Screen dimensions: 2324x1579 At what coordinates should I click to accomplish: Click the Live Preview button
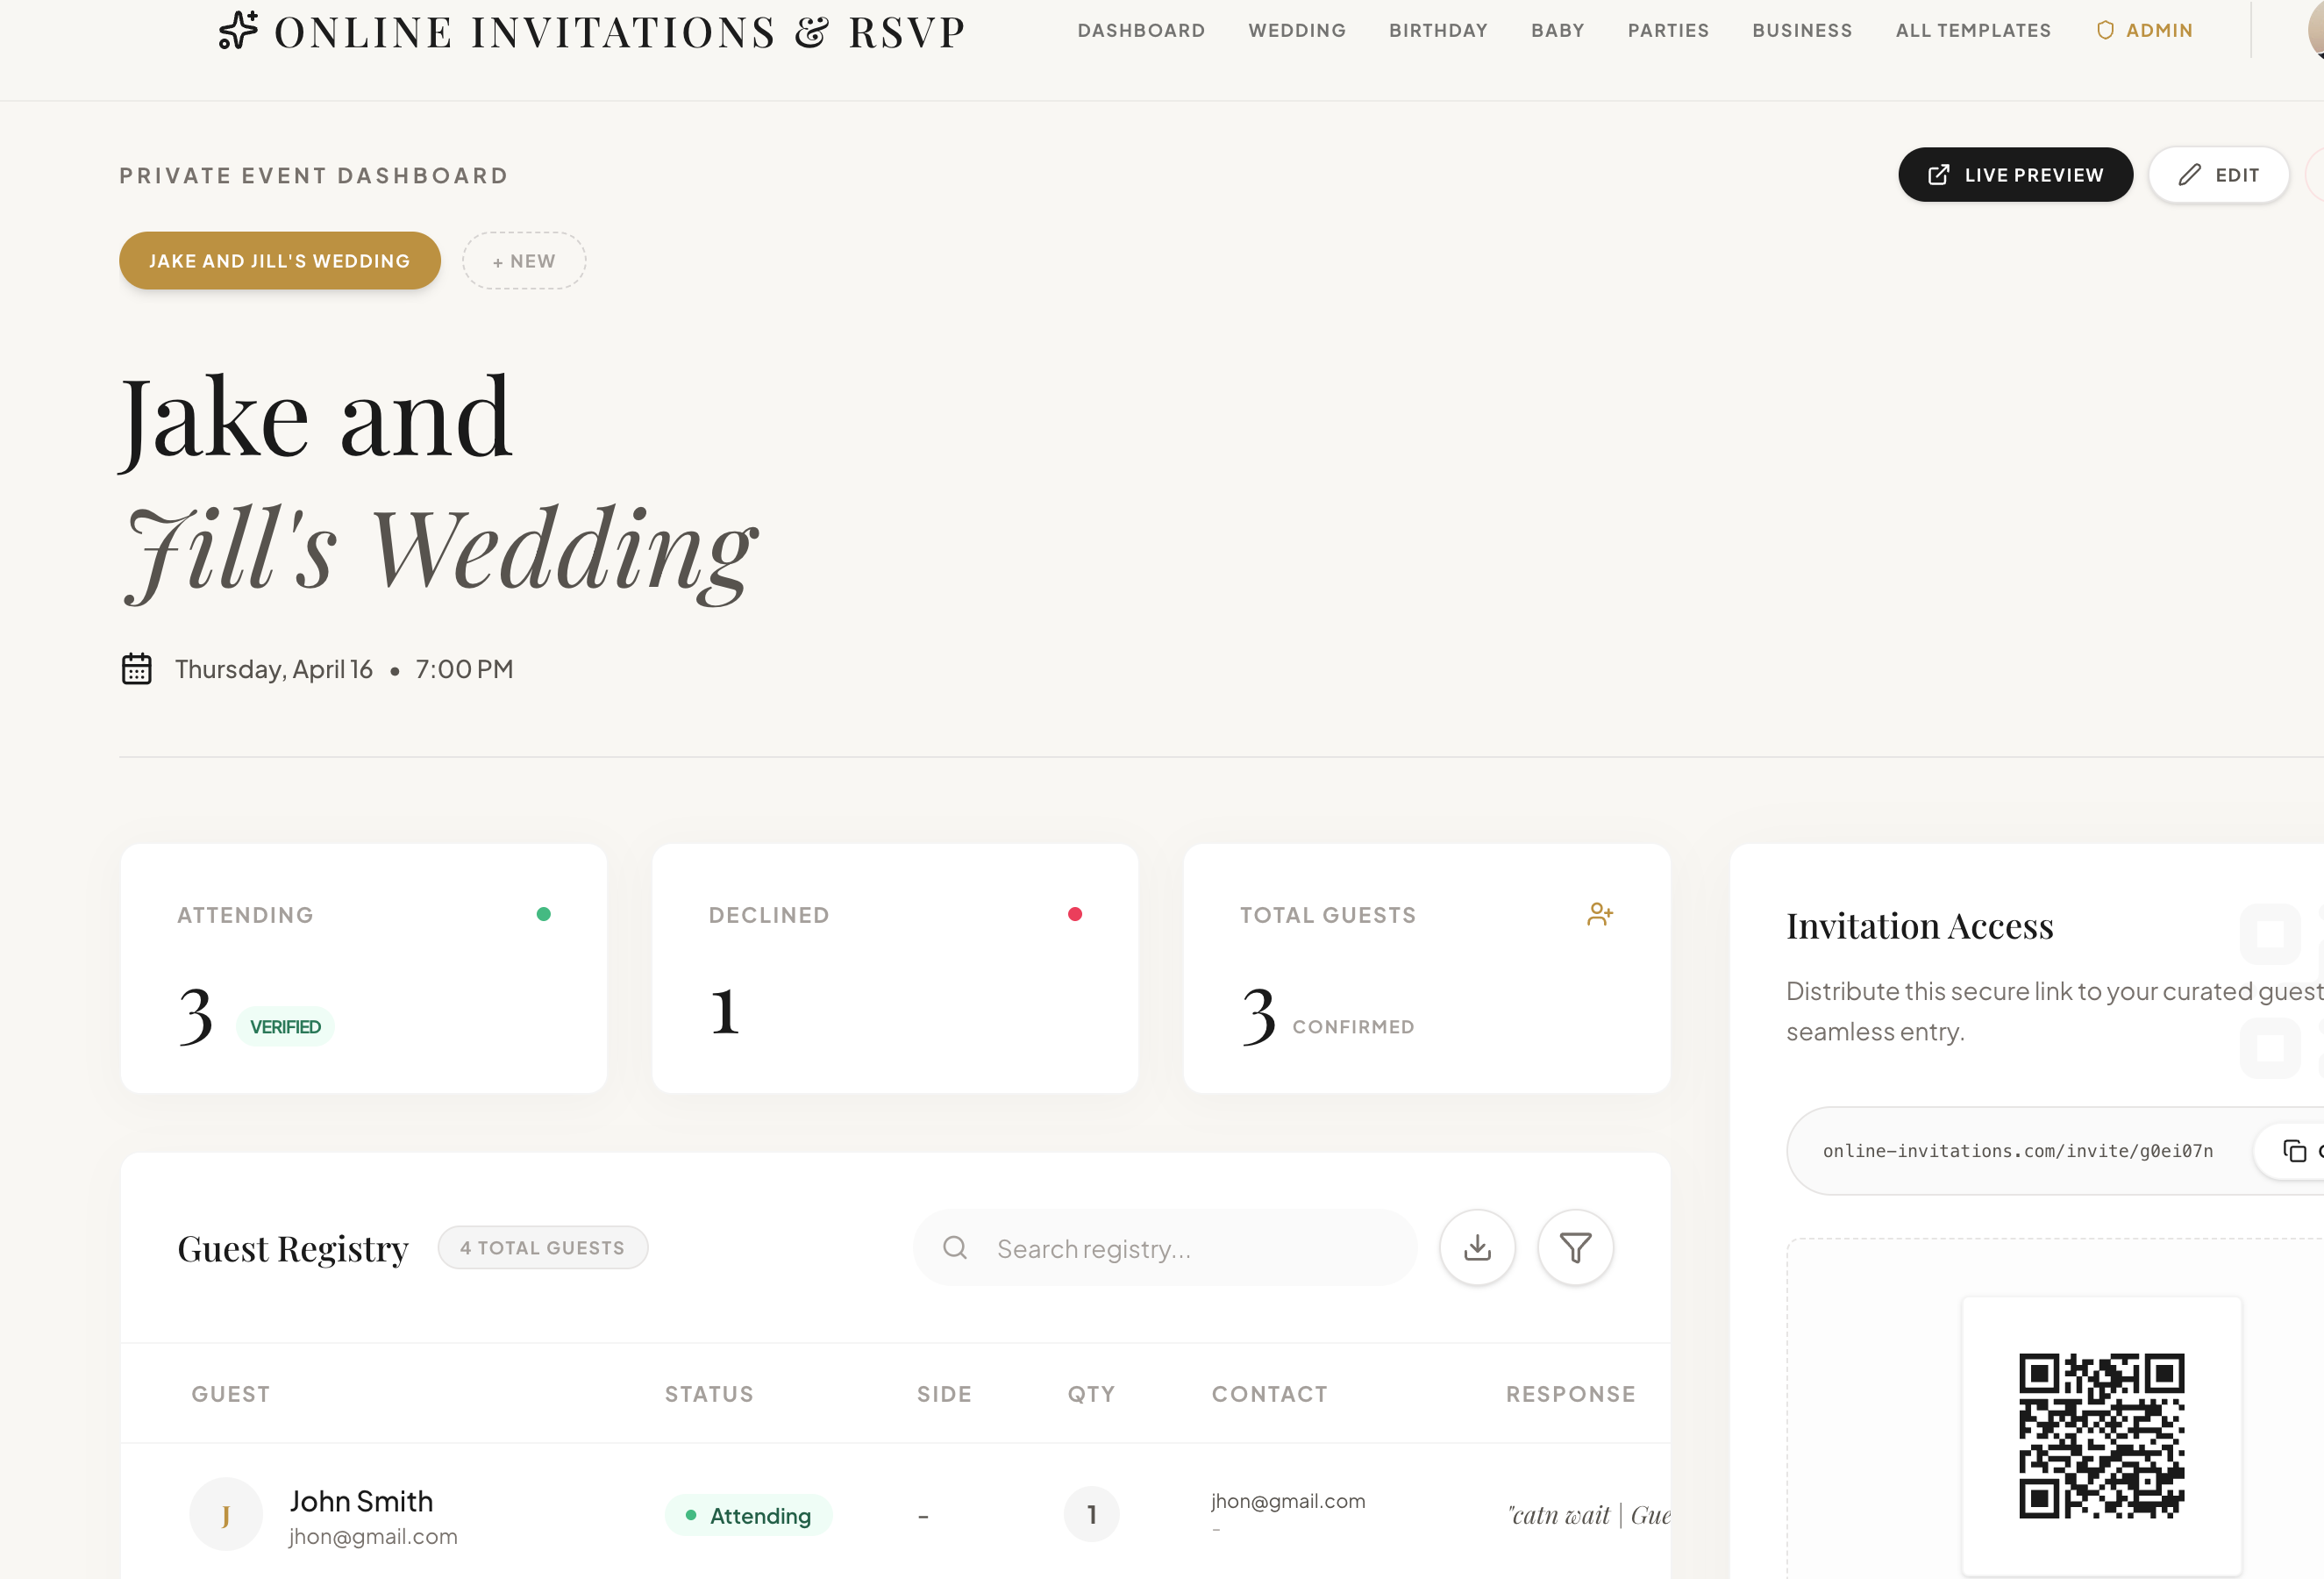[2015, 175]
